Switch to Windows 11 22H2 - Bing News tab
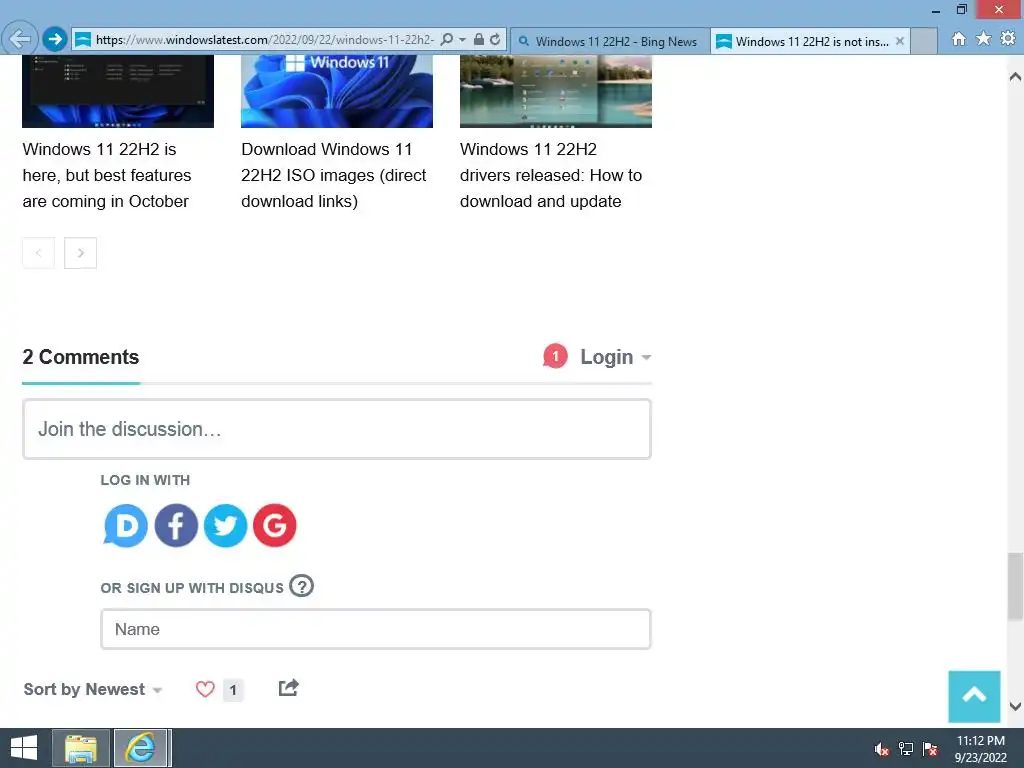 point(610,41)
